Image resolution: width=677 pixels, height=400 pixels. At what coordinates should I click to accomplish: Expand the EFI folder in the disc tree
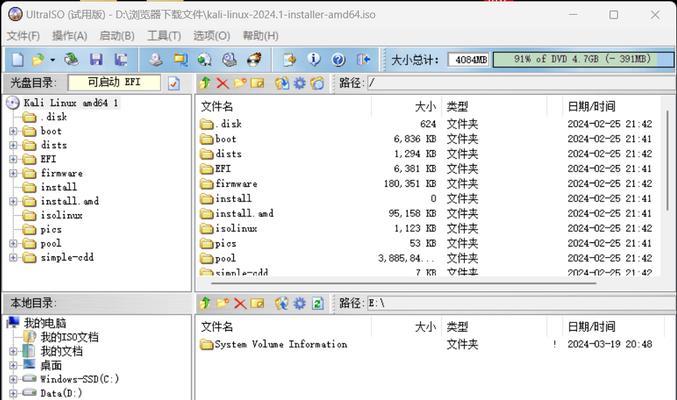[13, 159]
